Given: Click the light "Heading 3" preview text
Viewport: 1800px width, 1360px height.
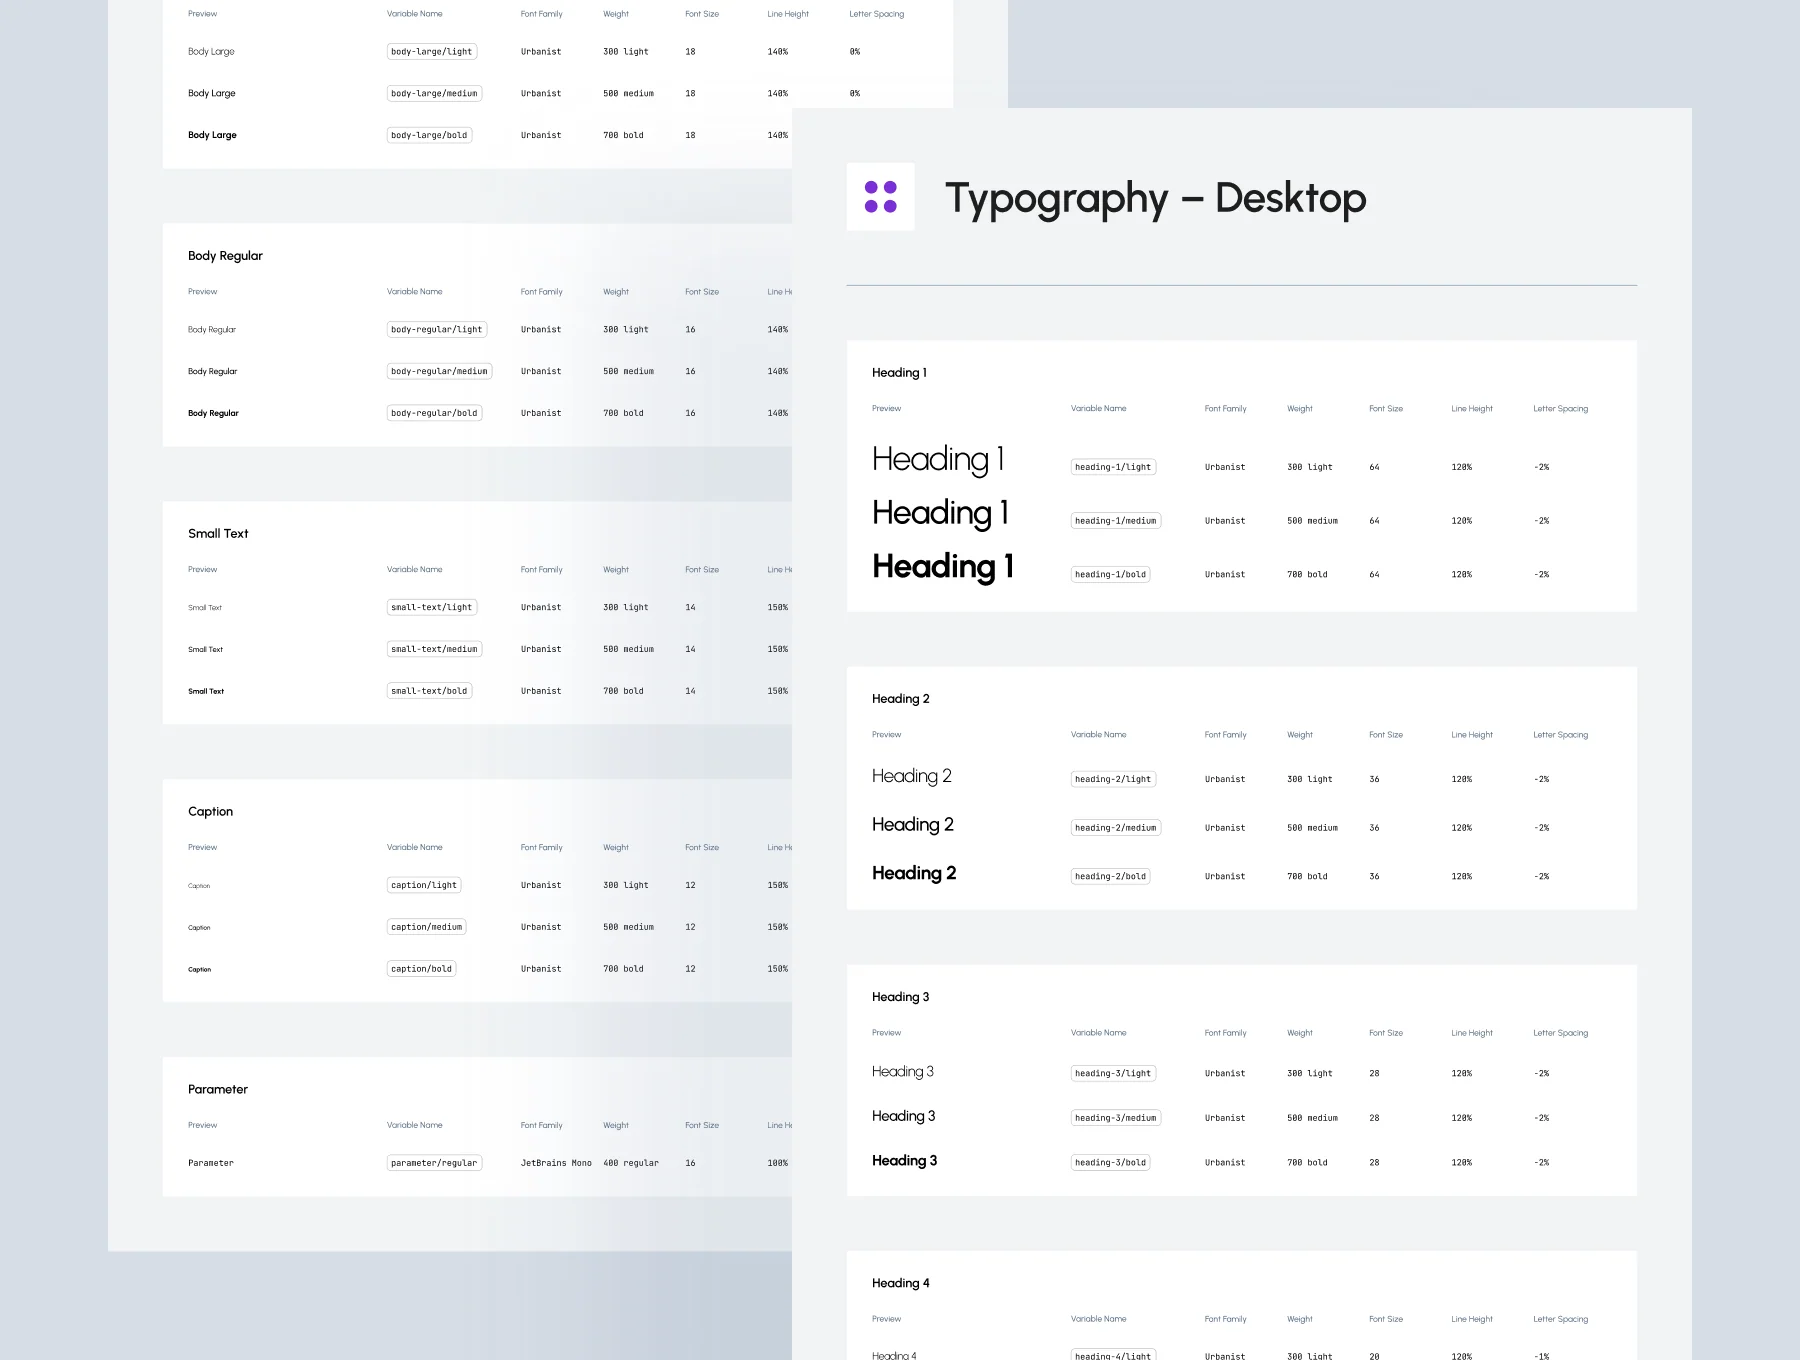Looking at the screenshot, I should [903, 1072].
